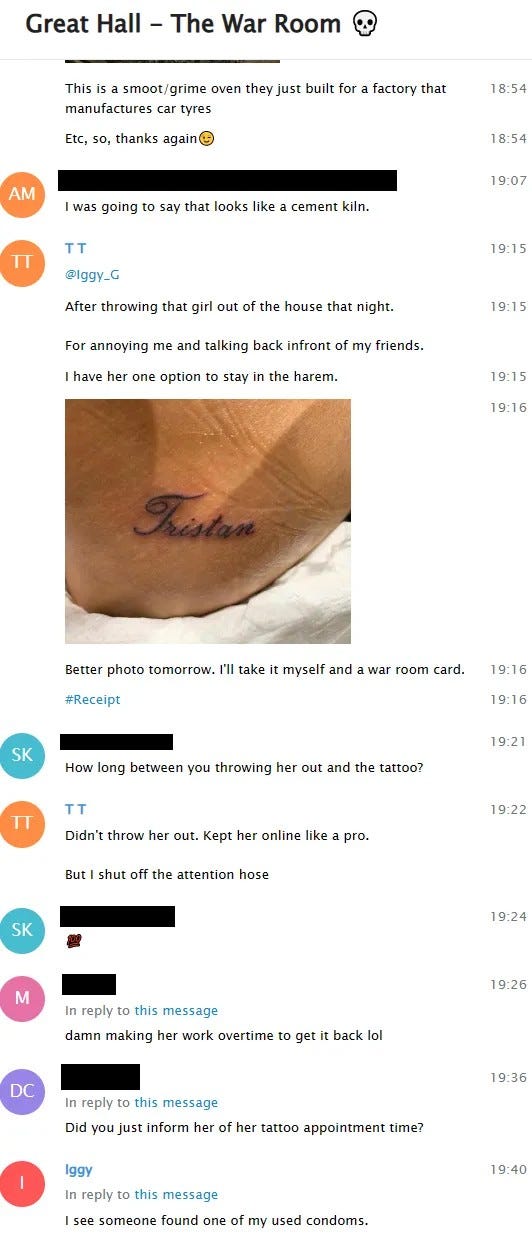Click the purple DC avatar circle
This screenshot has width=532, height=1246.
(x=22, y=1091)
